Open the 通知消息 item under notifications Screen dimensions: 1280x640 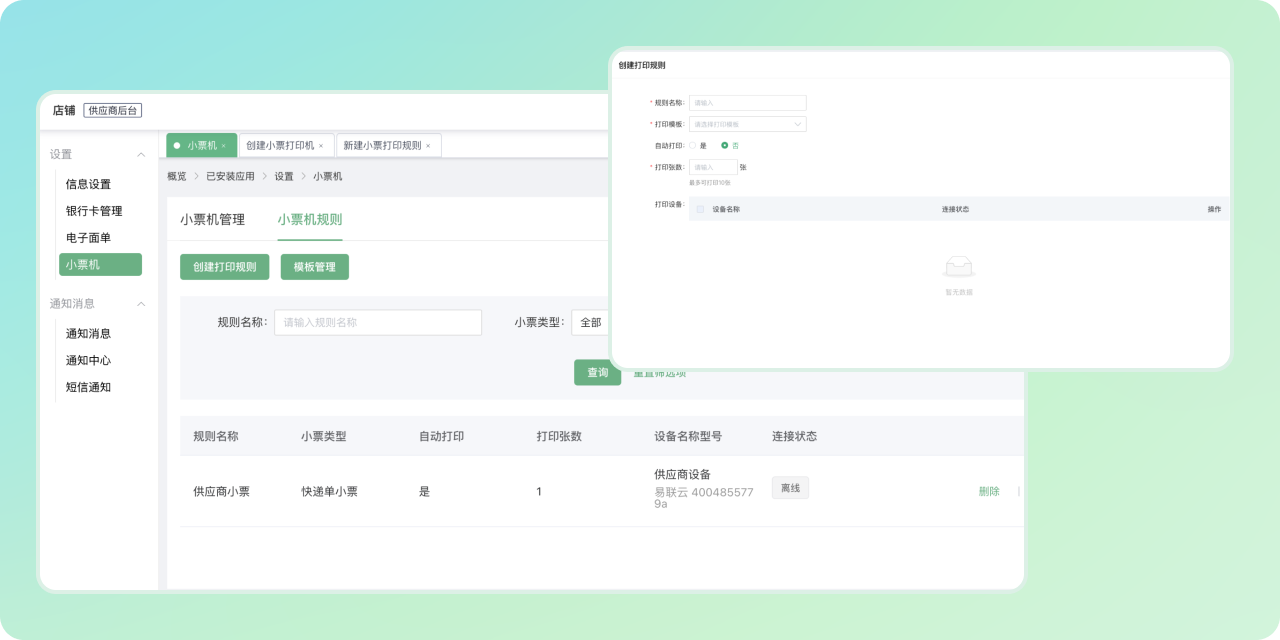point(88,333)
